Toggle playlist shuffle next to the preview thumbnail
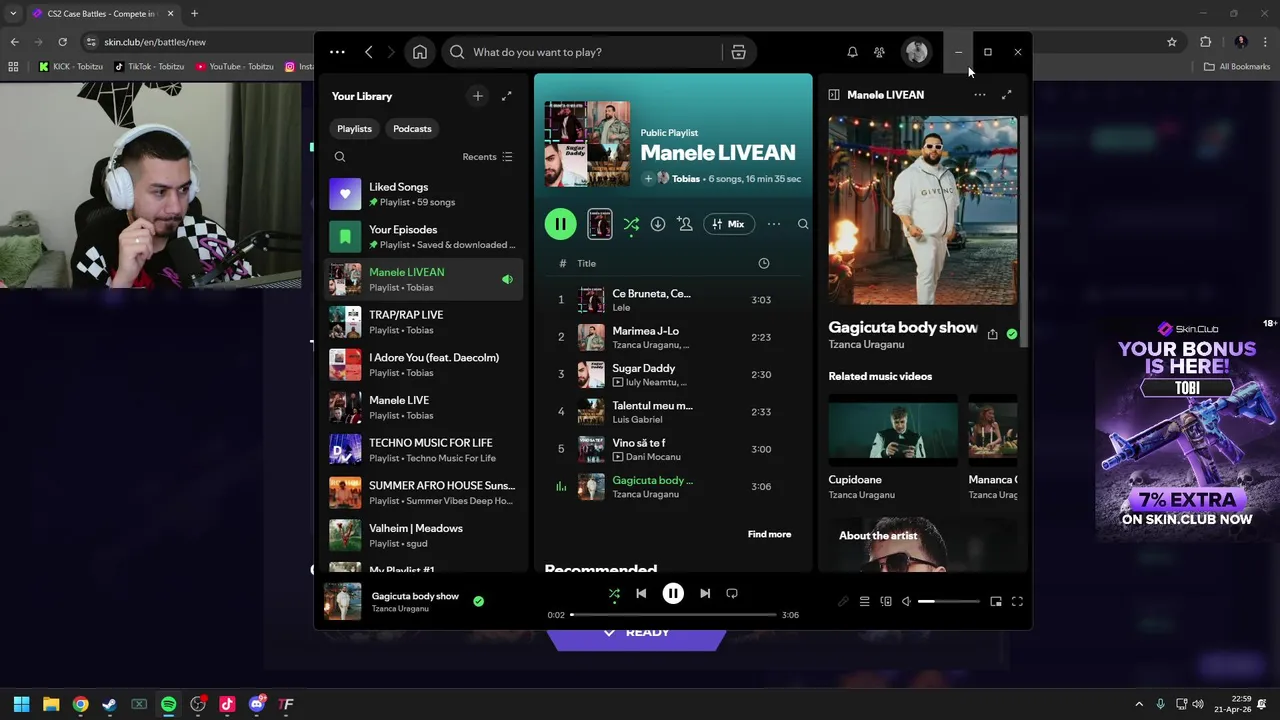The image size is (1280, 720). tap(631, 225)
